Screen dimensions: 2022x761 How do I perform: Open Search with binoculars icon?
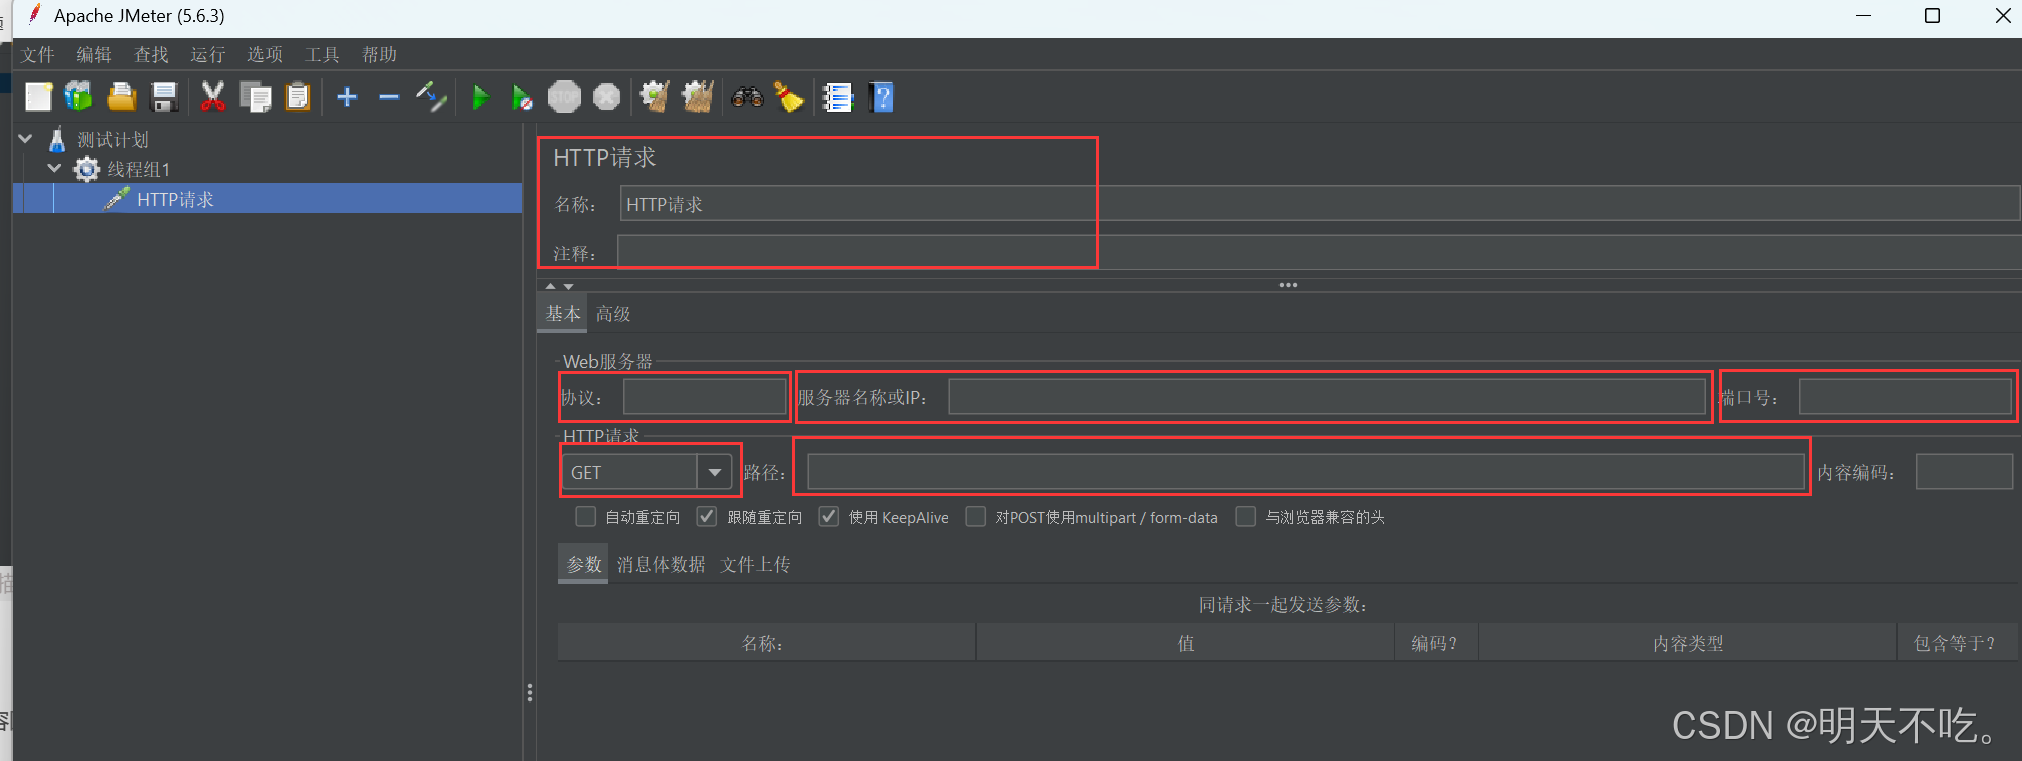[x=747, y=97]
